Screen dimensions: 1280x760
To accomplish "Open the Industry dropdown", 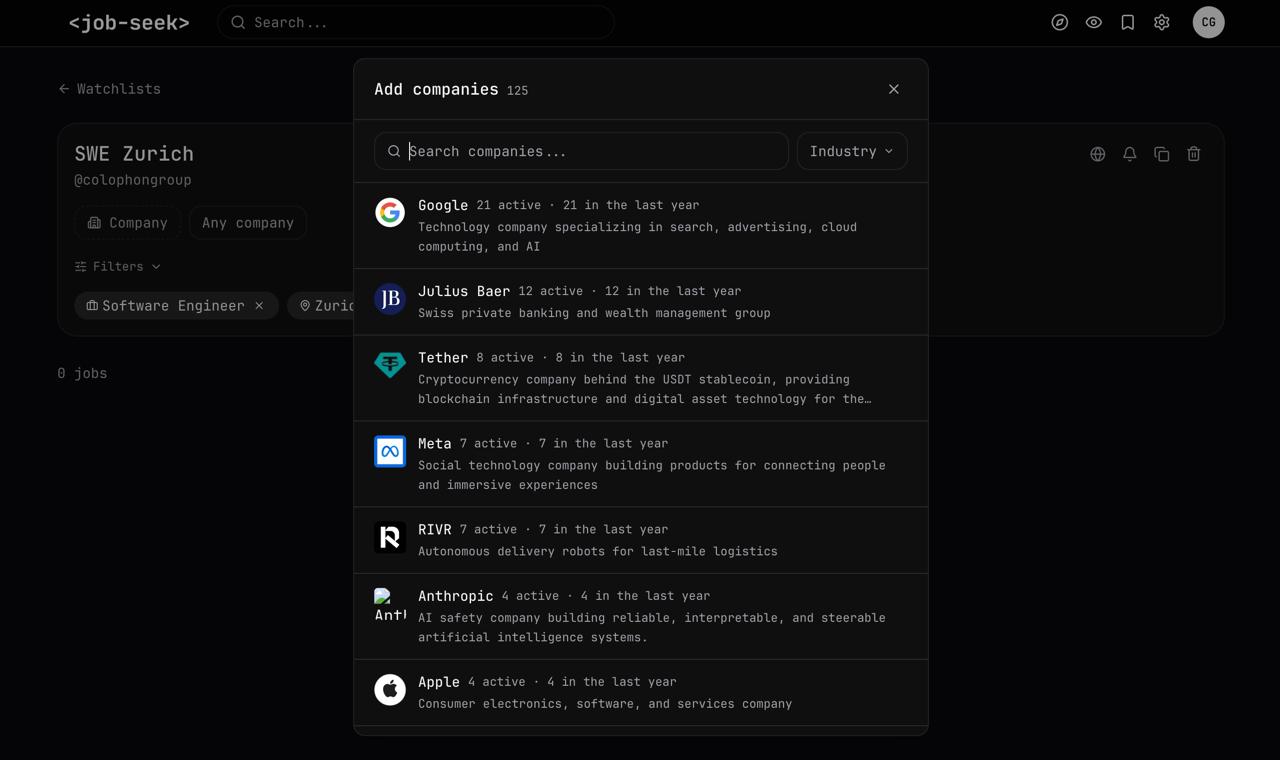I will tap(852, 151).
